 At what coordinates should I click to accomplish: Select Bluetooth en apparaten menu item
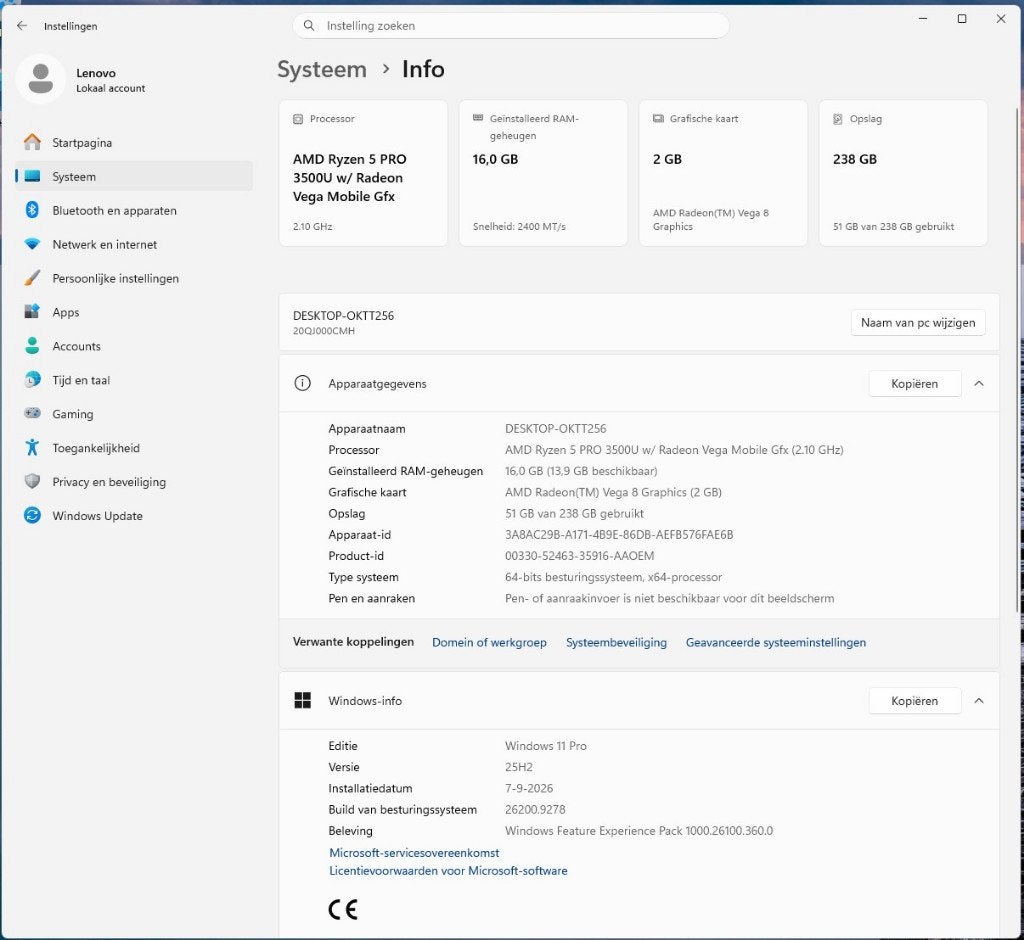coord(134,210)
